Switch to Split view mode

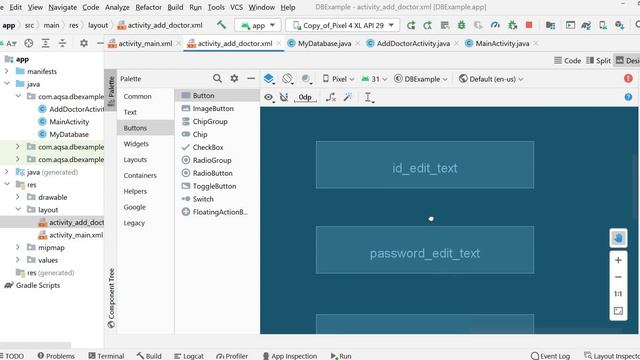pyautogui.click(x=598, y=60)
